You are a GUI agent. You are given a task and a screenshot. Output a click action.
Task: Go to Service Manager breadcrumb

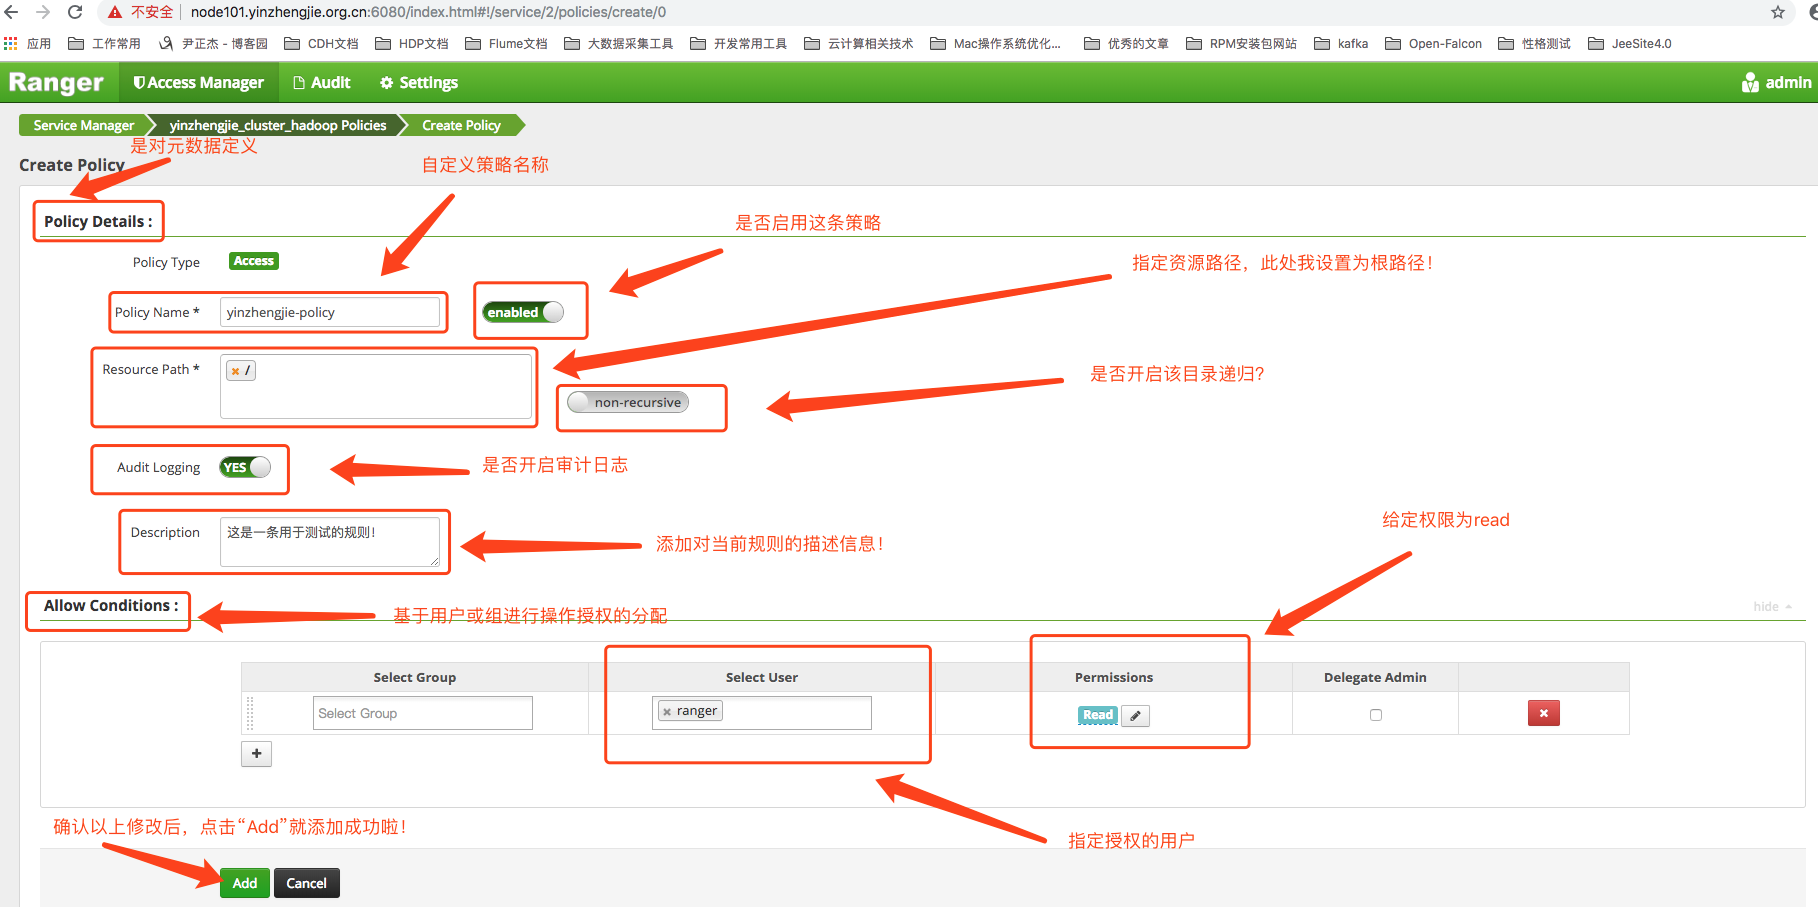point(83,125)
